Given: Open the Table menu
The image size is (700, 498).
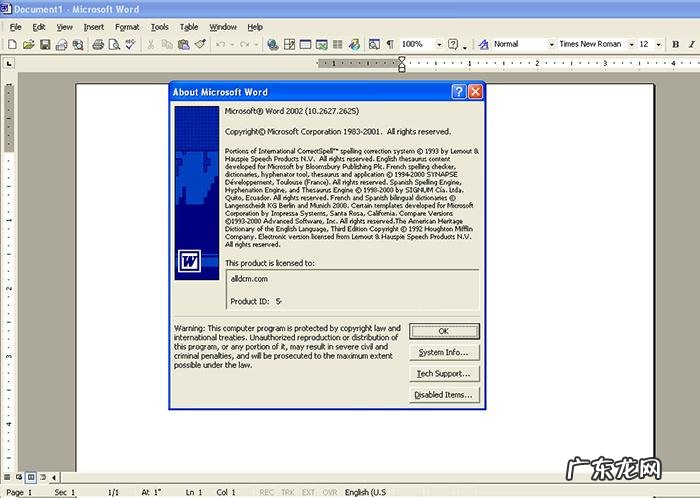Looking at the screenshot, I should point(188,27).
